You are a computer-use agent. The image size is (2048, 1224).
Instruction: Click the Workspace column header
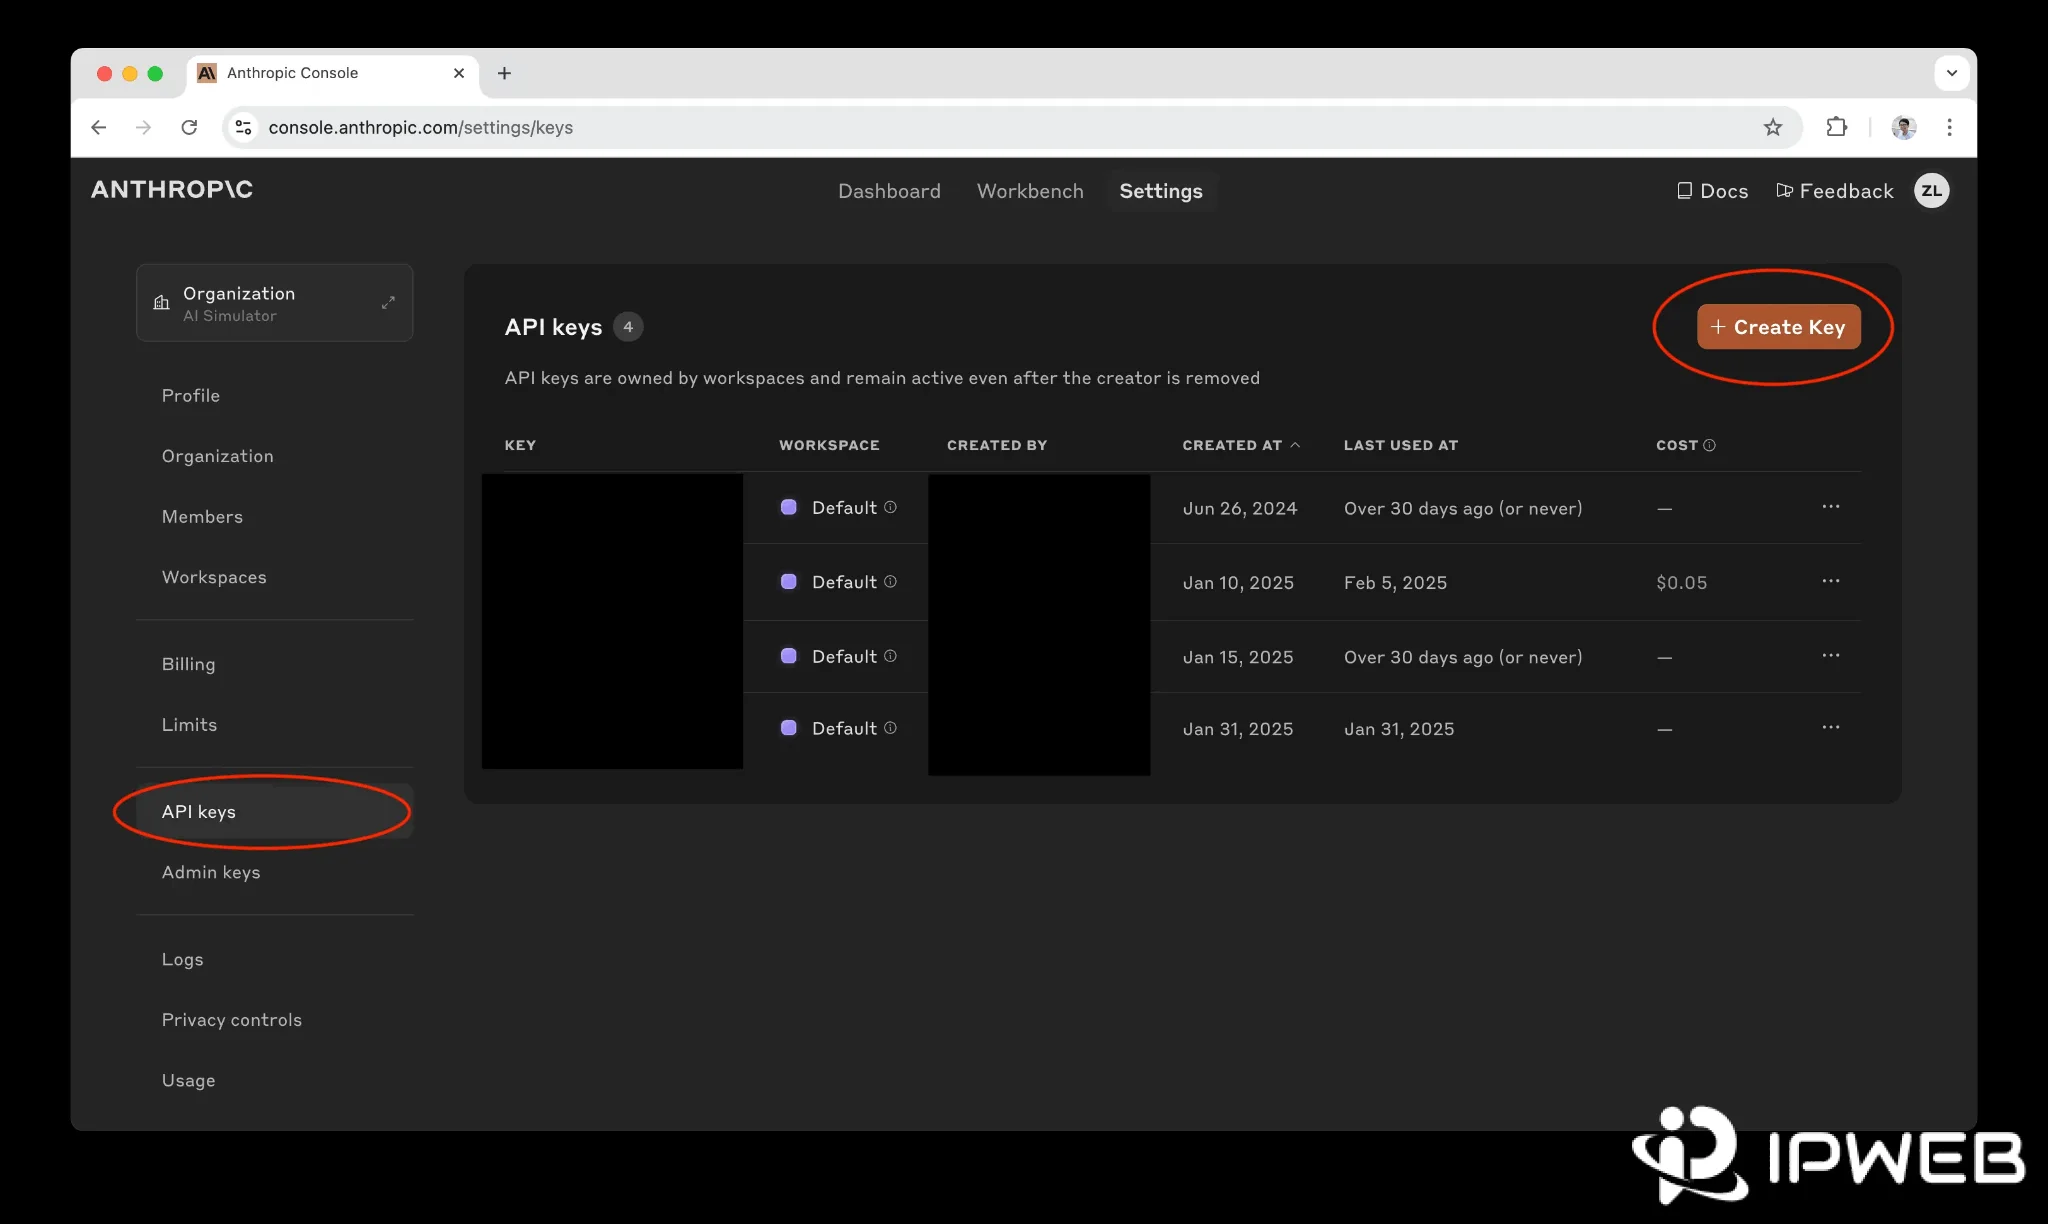829,445
